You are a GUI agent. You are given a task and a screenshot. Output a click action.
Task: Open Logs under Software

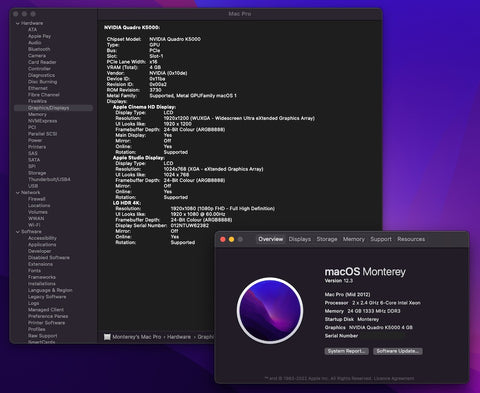(x=33, y=303)
